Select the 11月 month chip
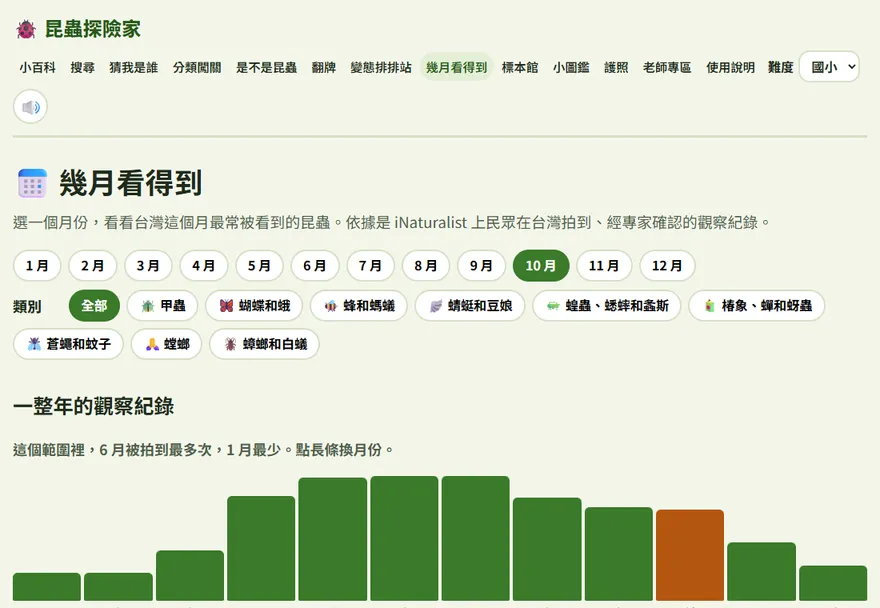The width and height of the screenshot is (880, 608). click(x=604, y=266)
